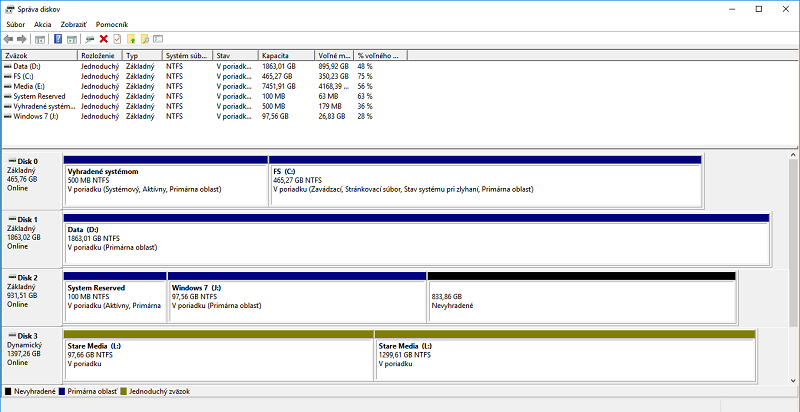Click the olive Jednoduchý zväzok legend swatch
Screen dimensions: 800x412
pyautogui.click(x=123, y=392)
